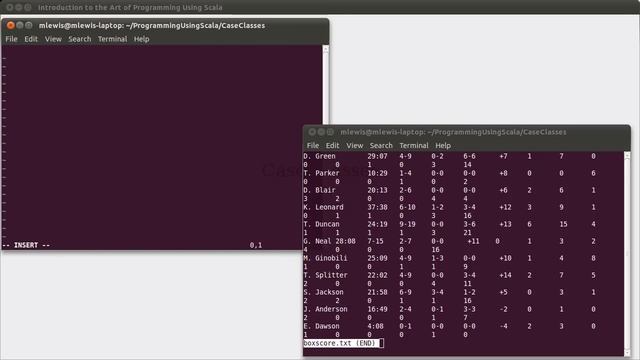The image size is (640, 360).
Task: Click player name D. Blair
Action: (320, 190)
